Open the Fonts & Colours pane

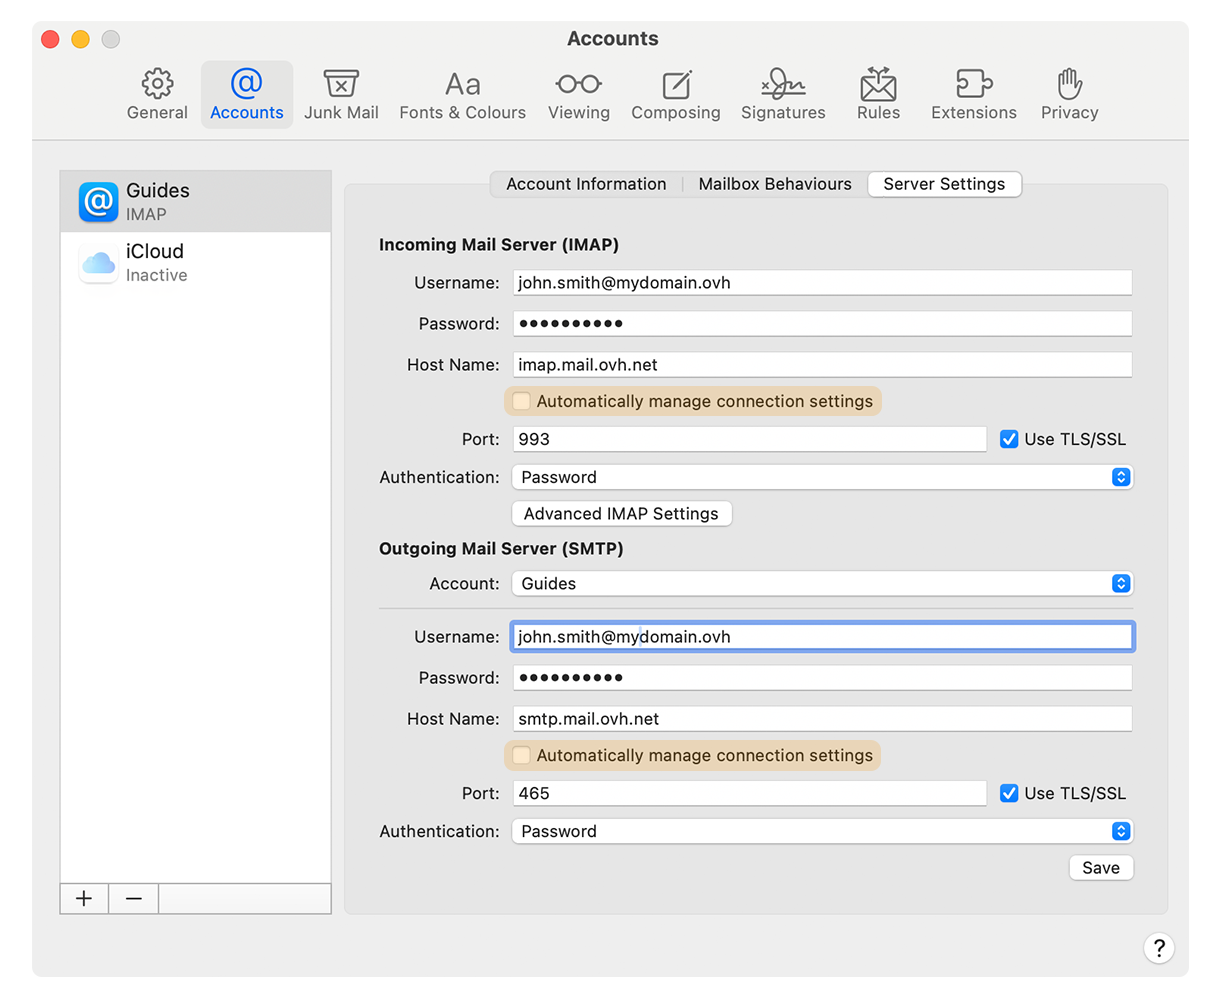click(x=462, y=94)
